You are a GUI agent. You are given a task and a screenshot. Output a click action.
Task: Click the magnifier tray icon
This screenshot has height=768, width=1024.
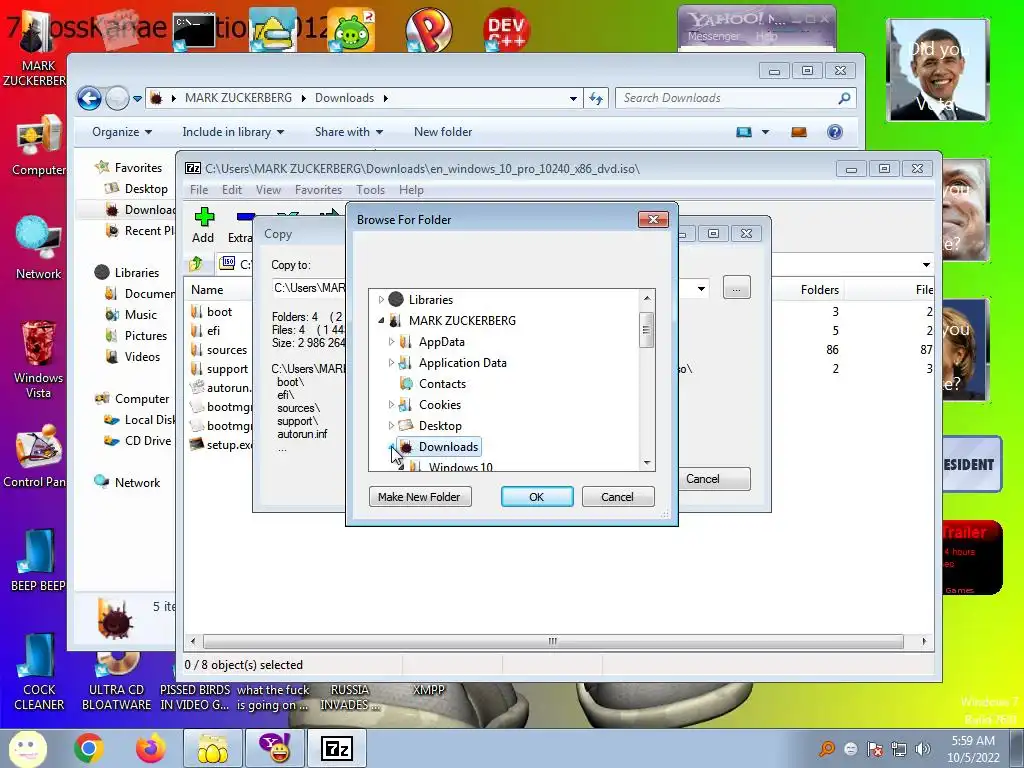(827, 748)
